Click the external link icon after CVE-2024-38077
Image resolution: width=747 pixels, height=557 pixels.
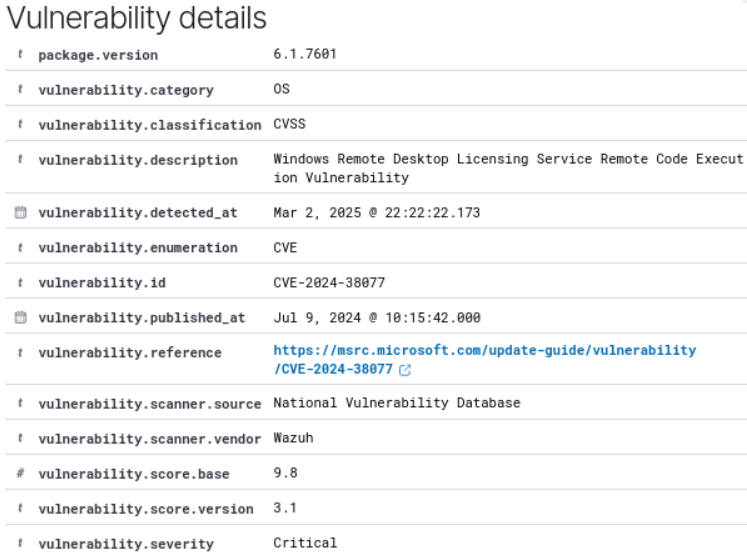tap(405, 370)
